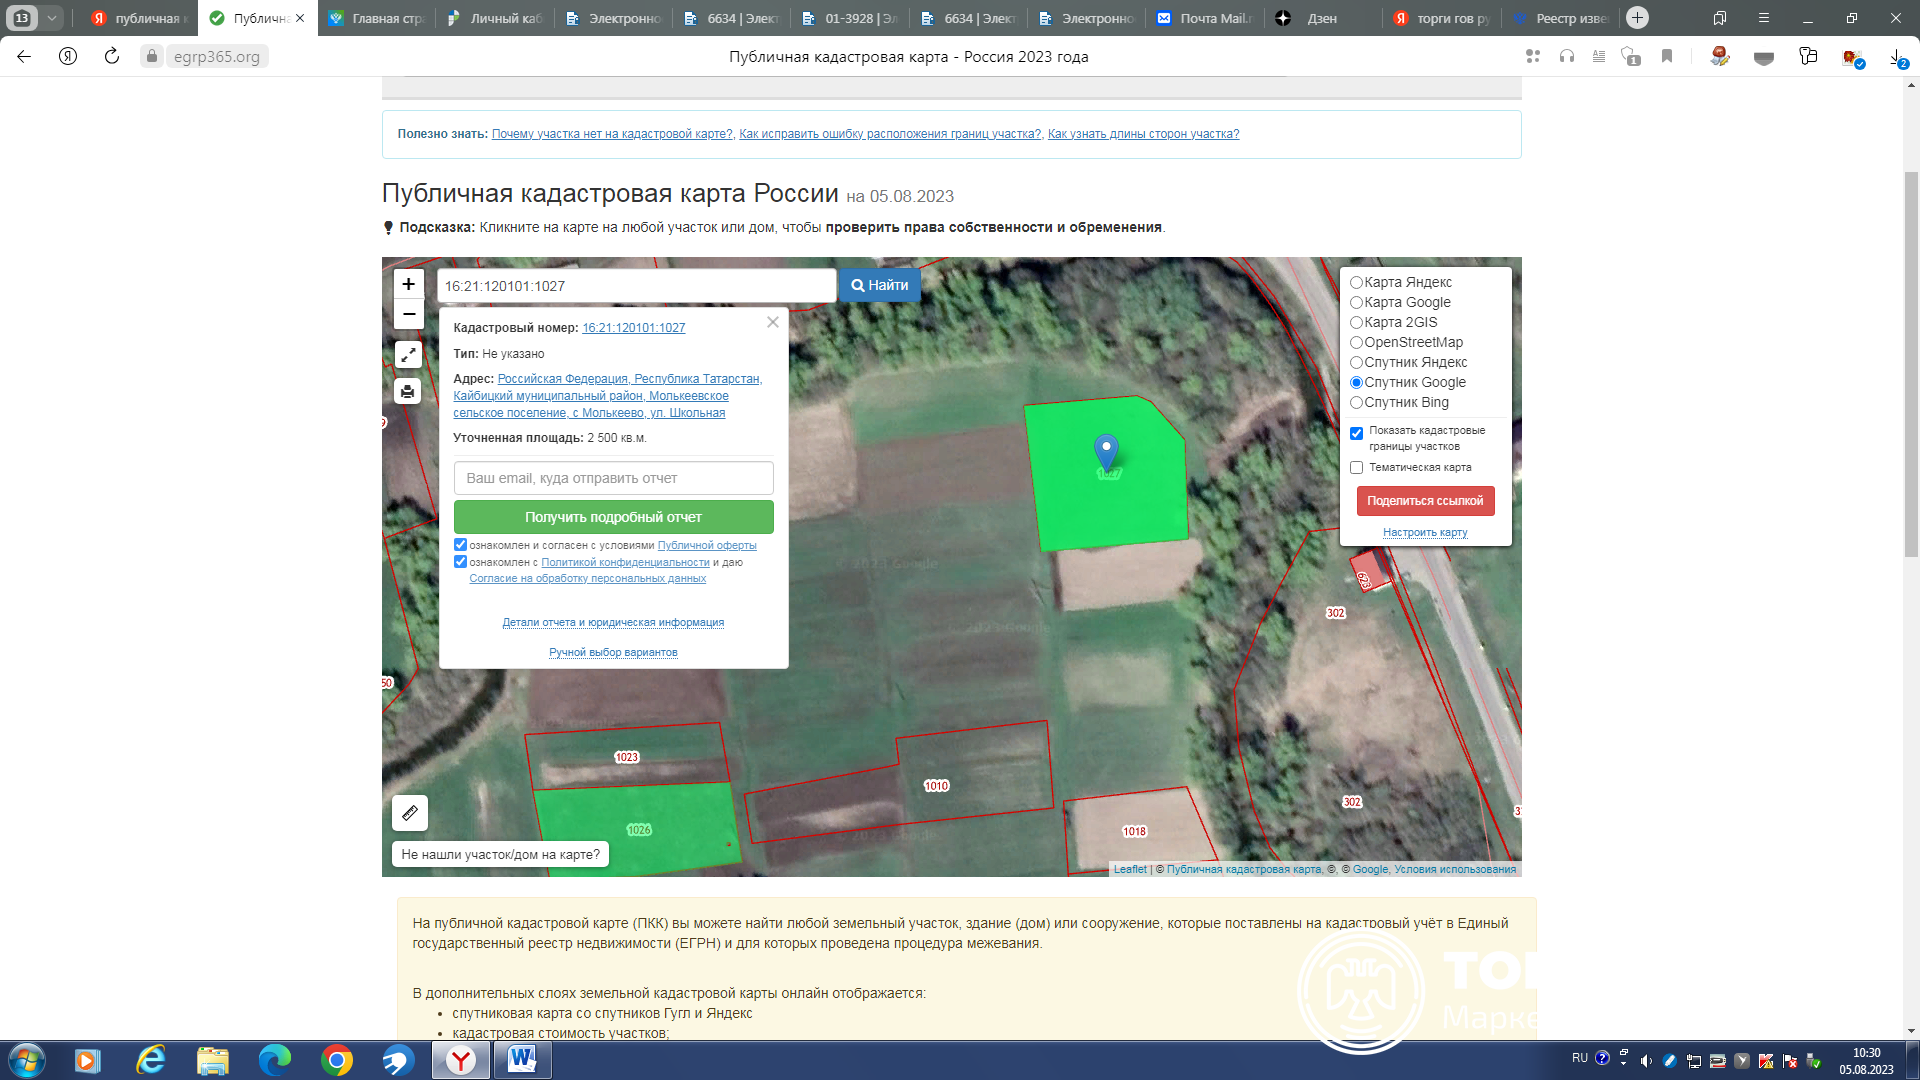
Task: Zoom out the cadastral map
Action: coord(408,314)
